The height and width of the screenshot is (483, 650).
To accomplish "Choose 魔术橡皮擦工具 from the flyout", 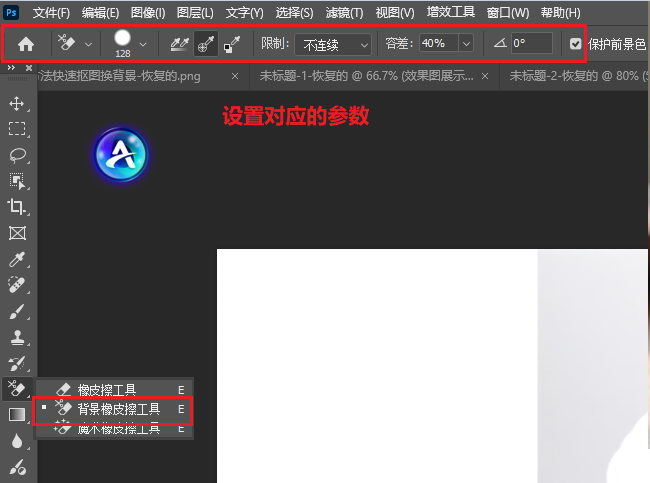I will [x=114, y=428].
